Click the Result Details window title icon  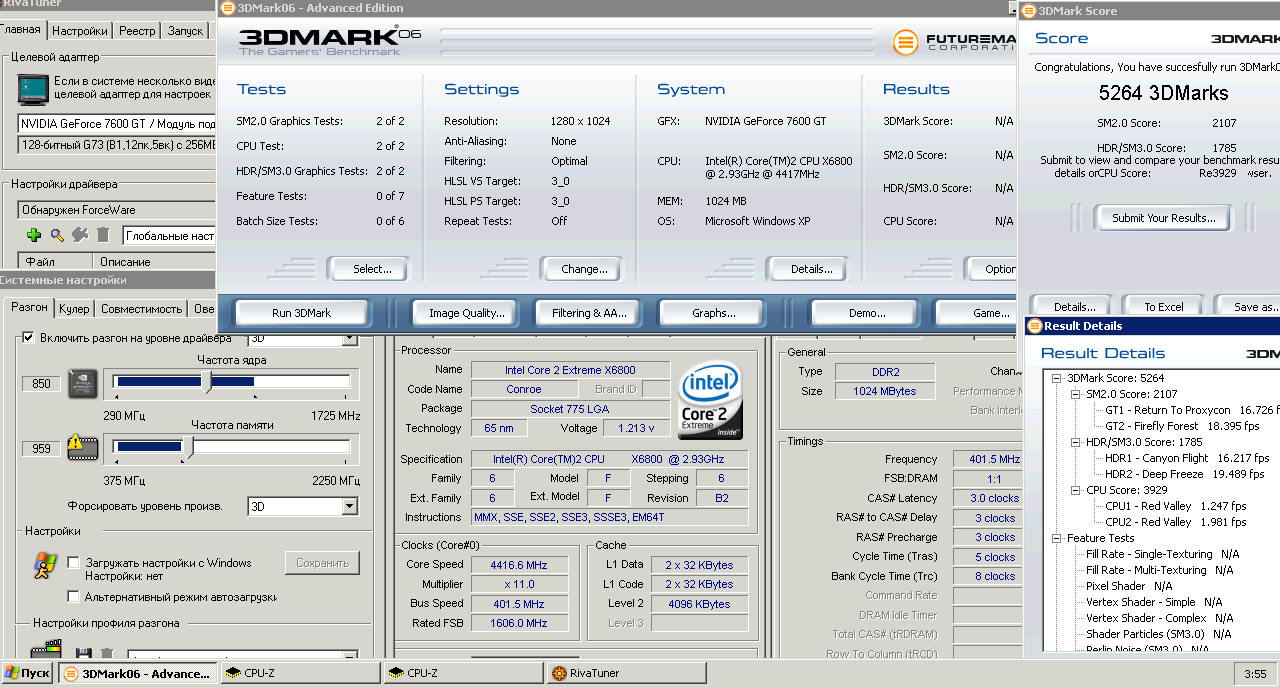[1035, 326]
